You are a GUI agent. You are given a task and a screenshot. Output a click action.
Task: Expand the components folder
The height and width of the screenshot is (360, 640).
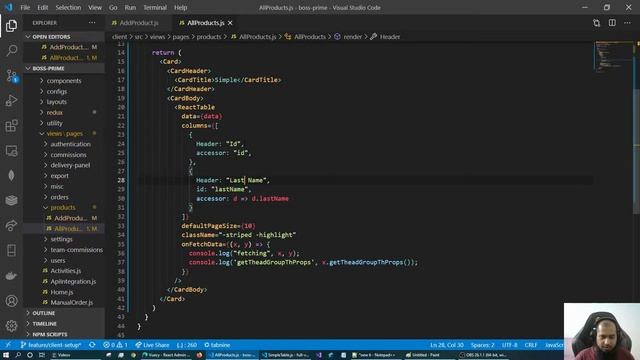click(64, 81)
